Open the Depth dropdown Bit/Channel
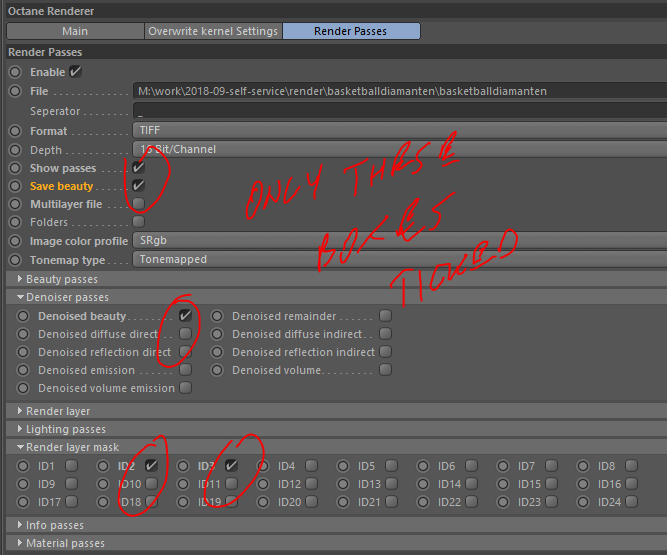 pyautogui.click(x=400, y=149)
